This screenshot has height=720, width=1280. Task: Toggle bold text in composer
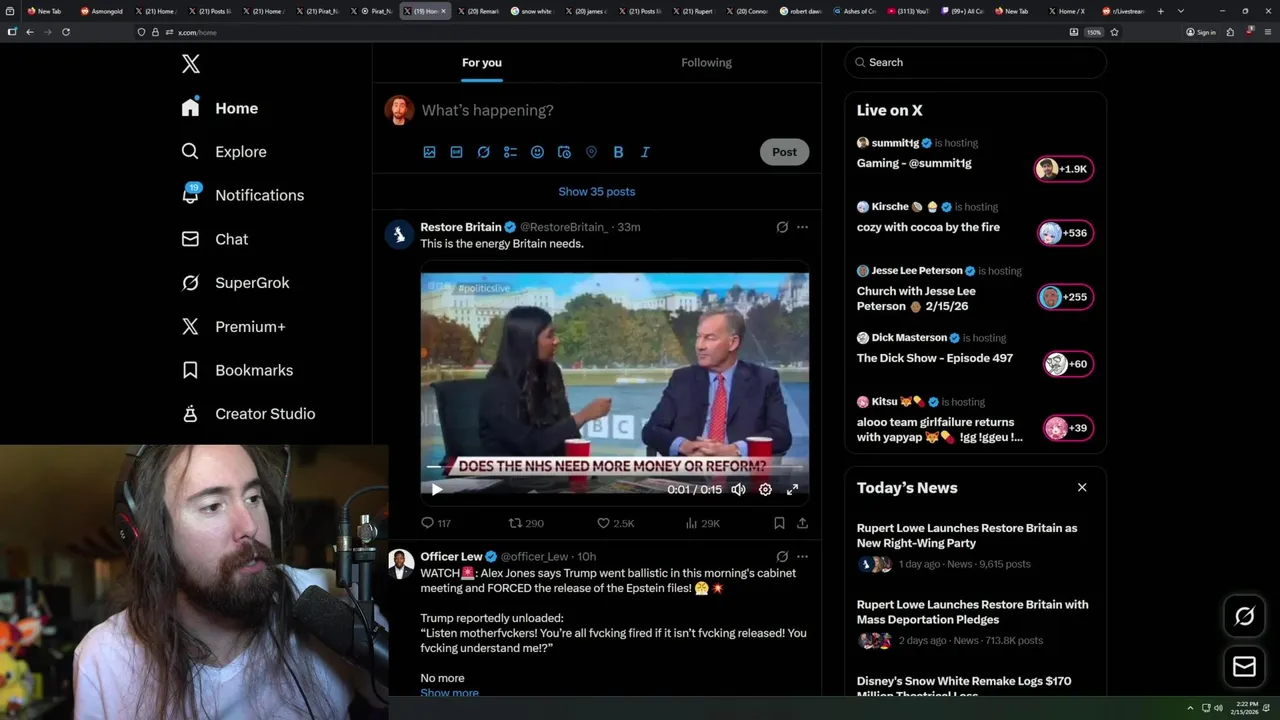(618, 152)
